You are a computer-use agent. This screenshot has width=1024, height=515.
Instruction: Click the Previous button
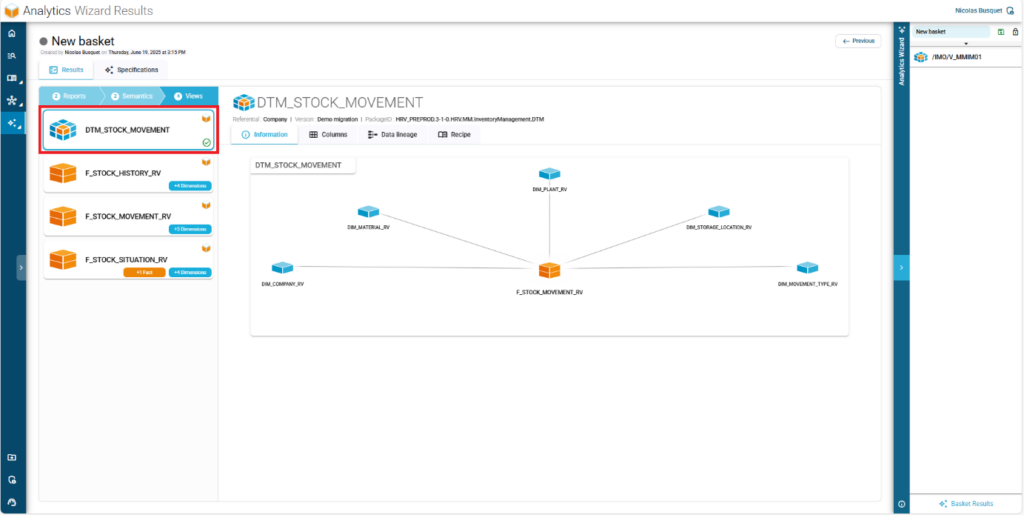858,41
